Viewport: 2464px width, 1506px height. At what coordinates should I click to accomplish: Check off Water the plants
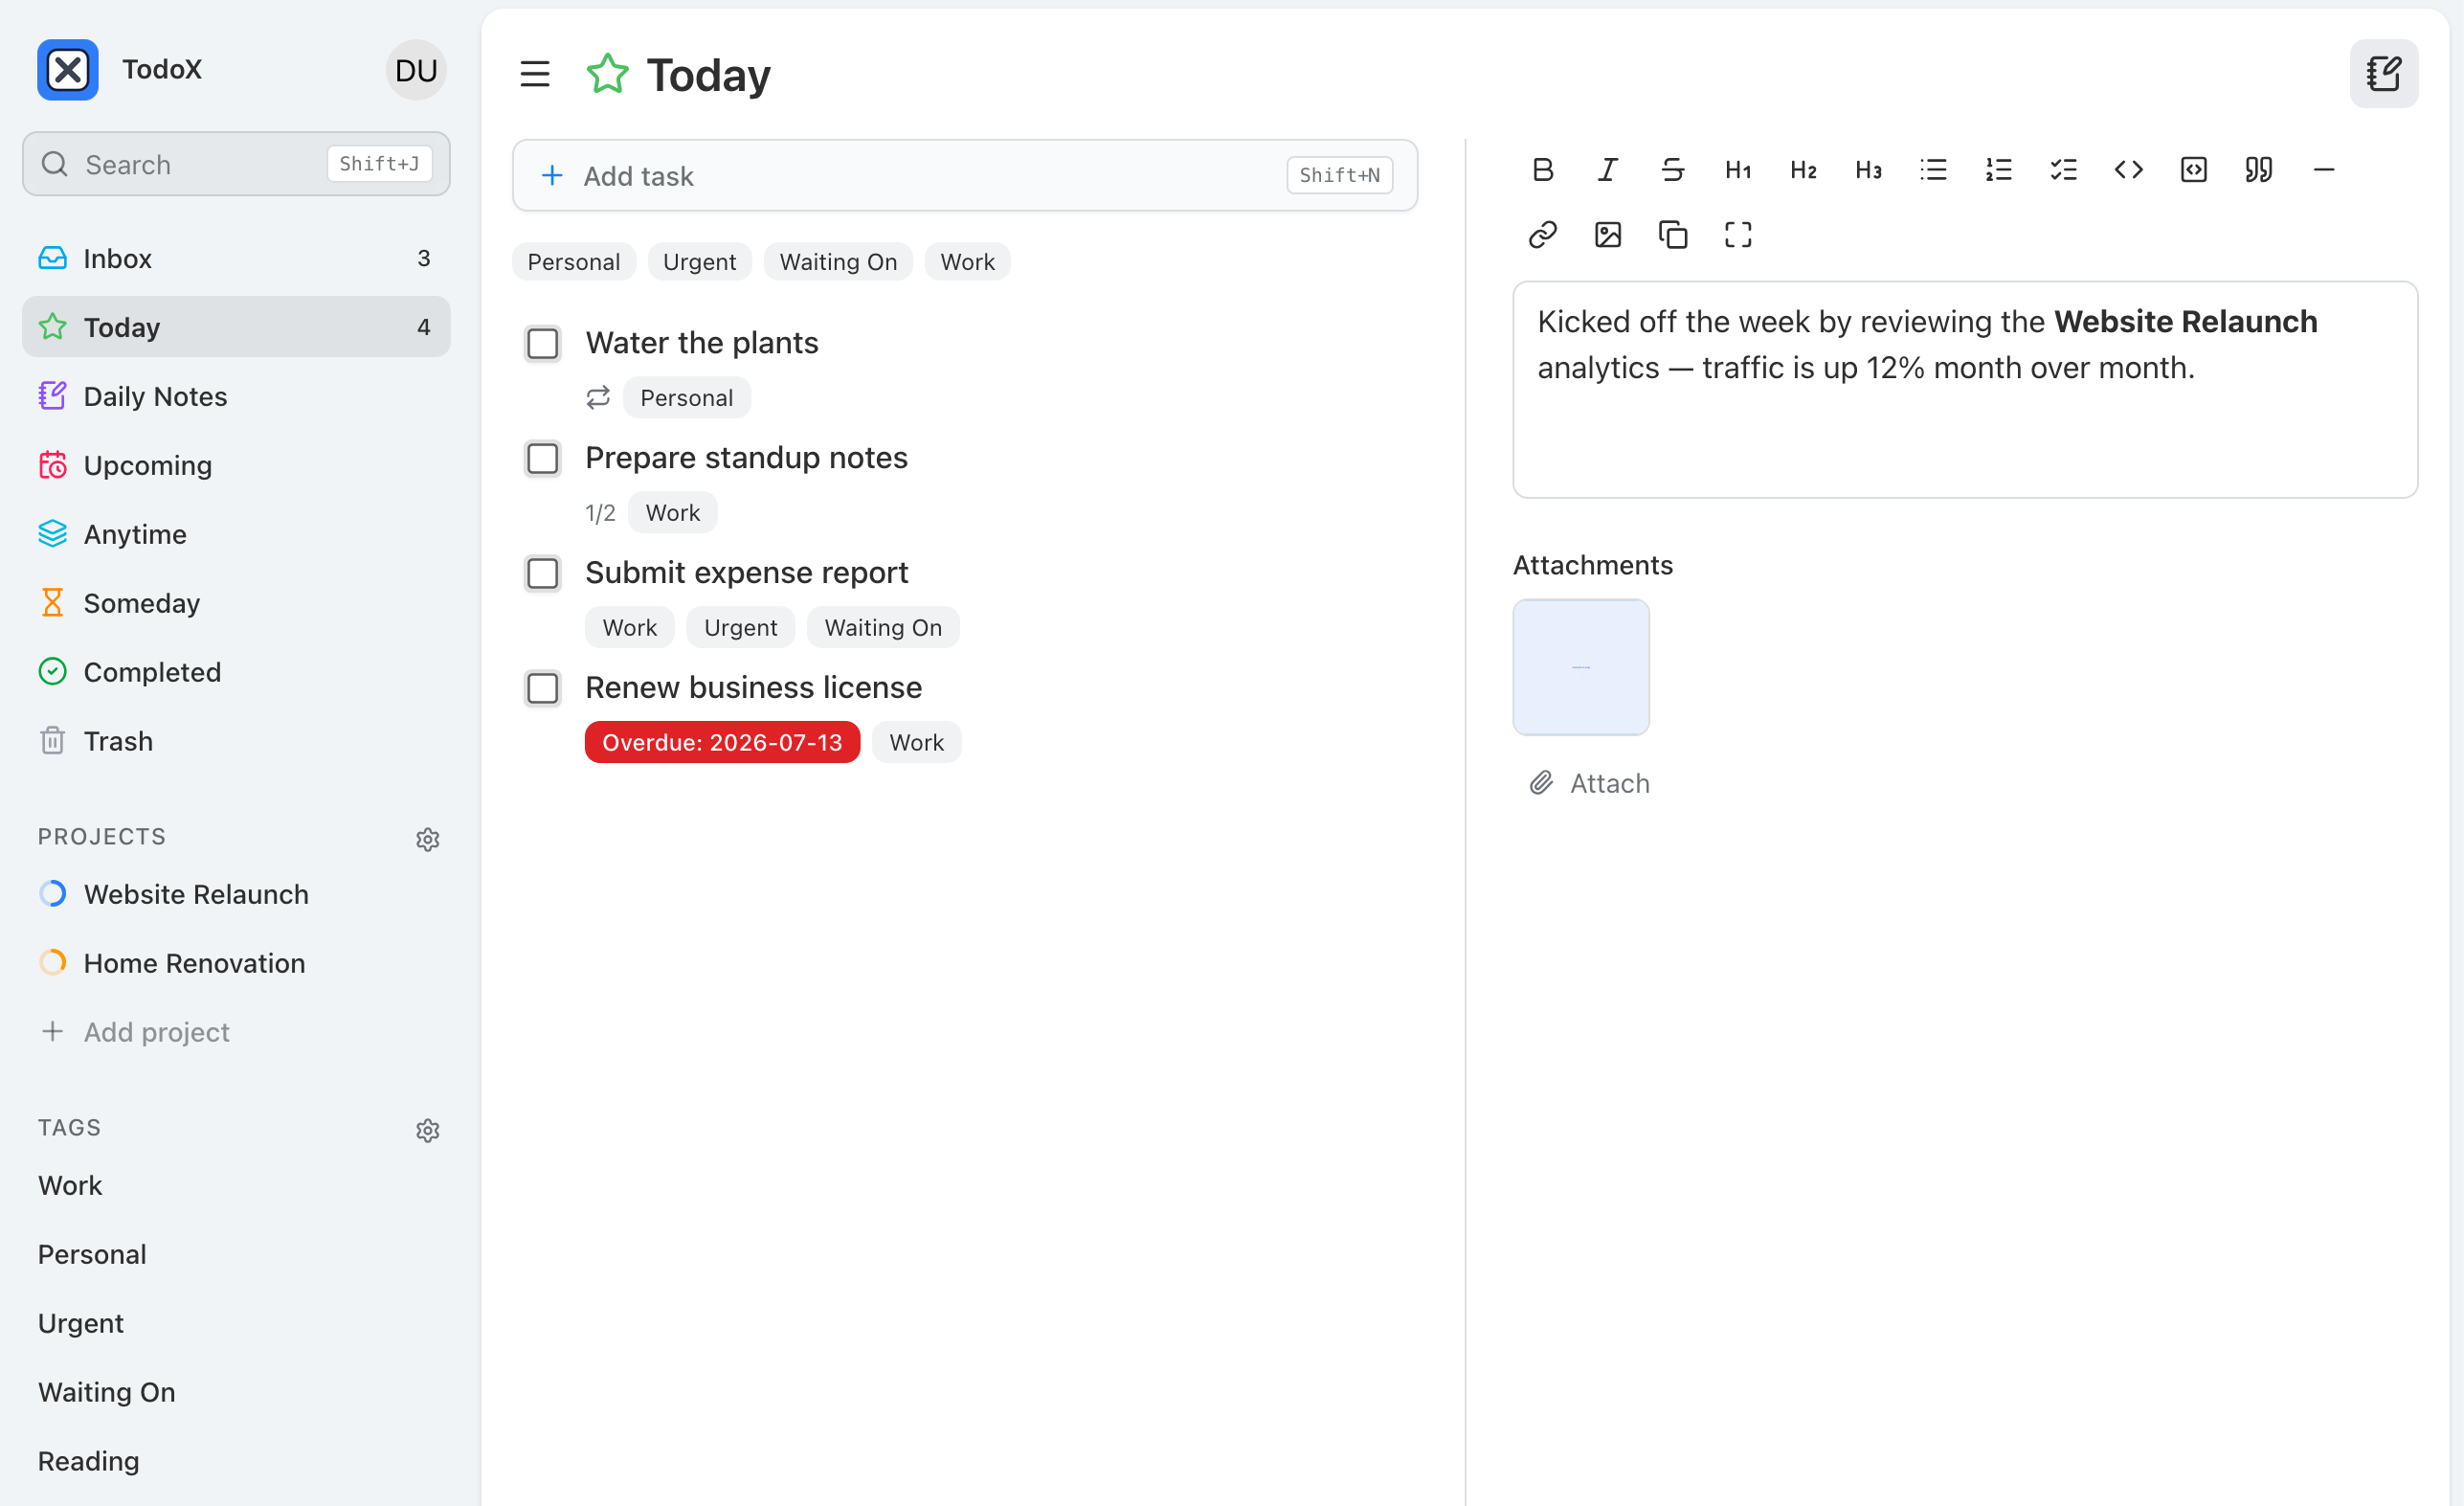coord(543,344)
